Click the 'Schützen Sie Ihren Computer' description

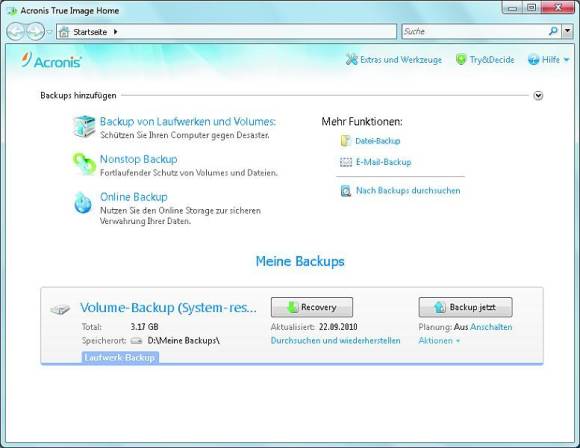185,135
